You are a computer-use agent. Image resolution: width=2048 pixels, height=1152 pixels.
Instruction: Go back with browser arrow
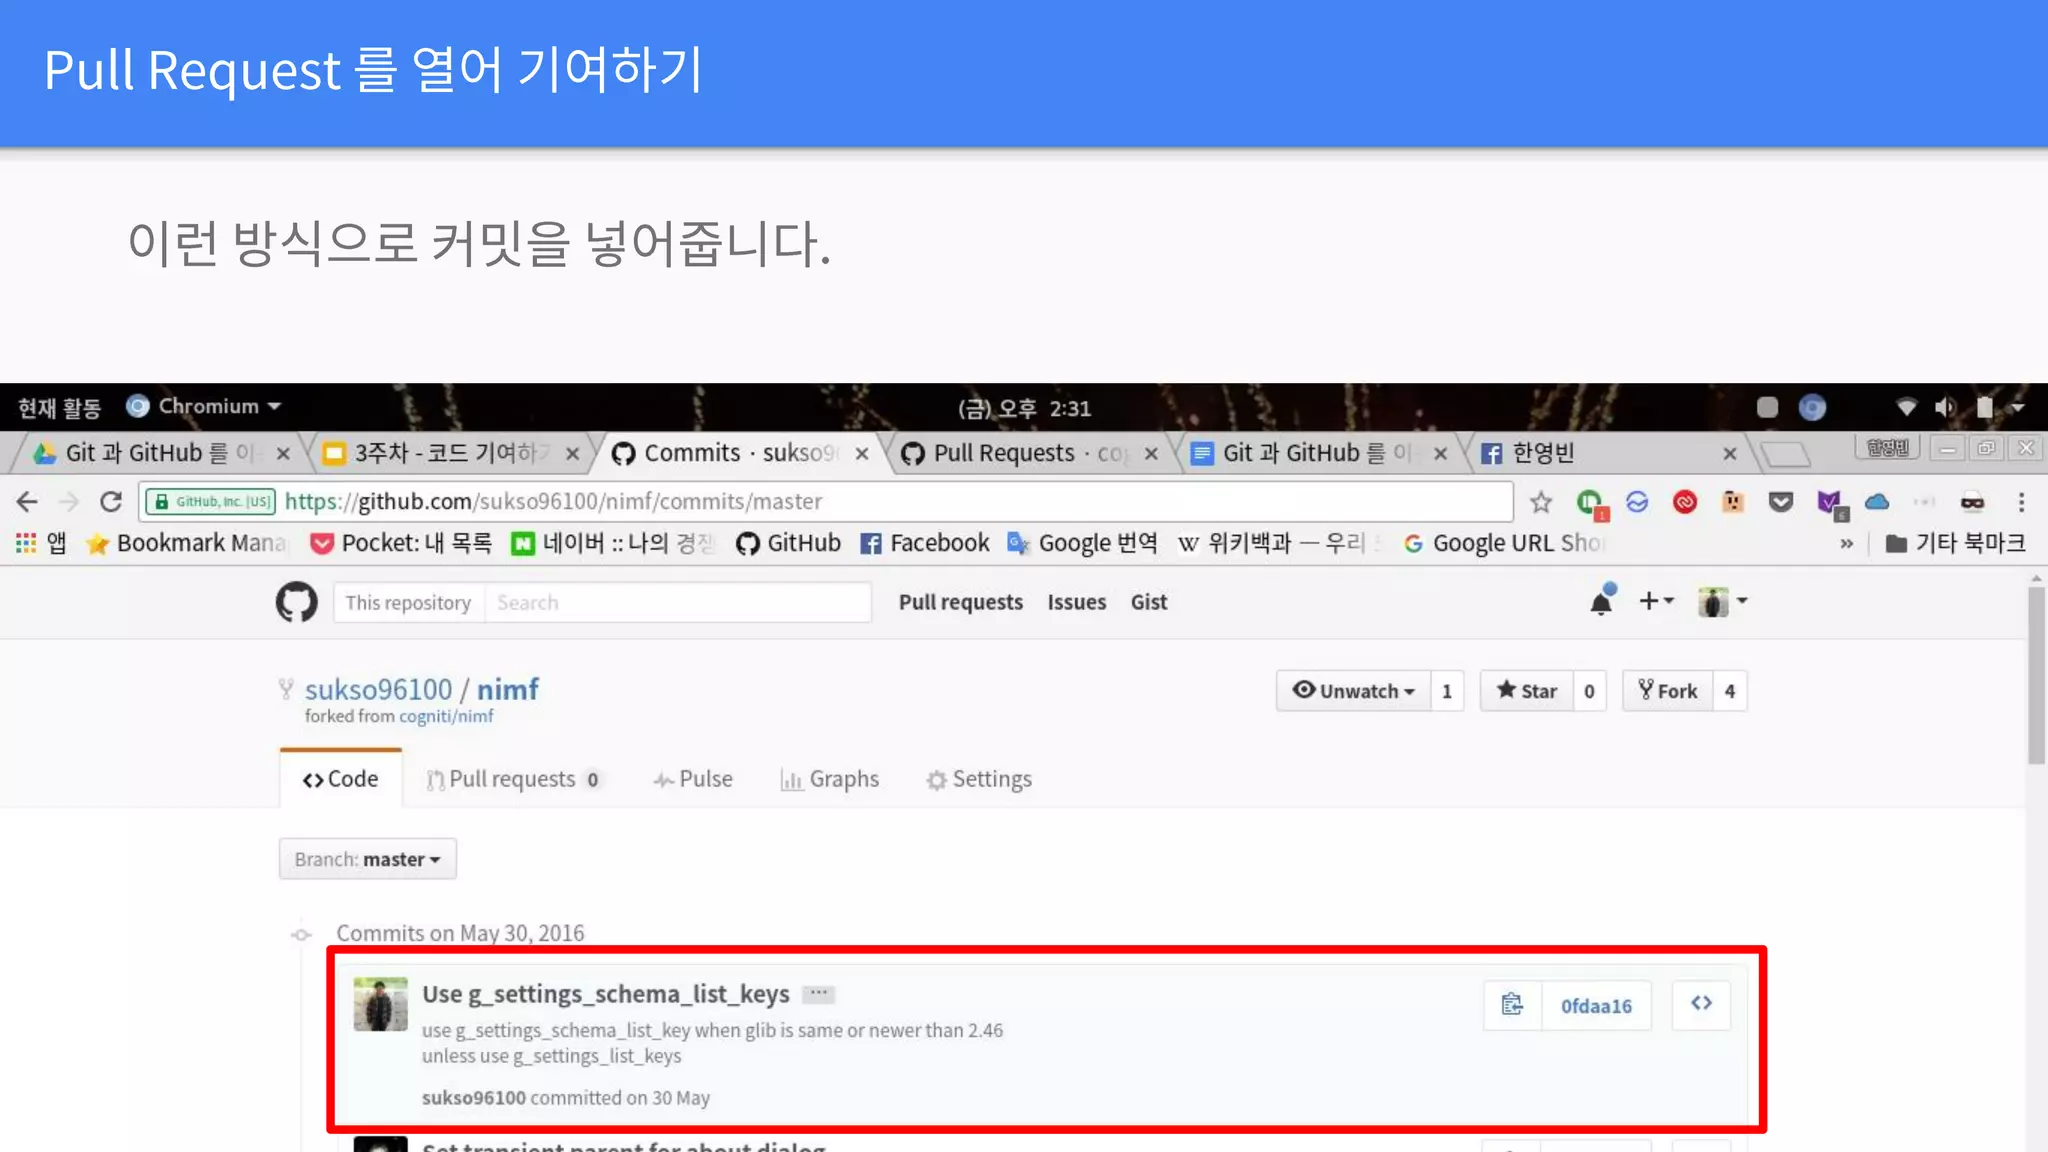click(27, 502)
